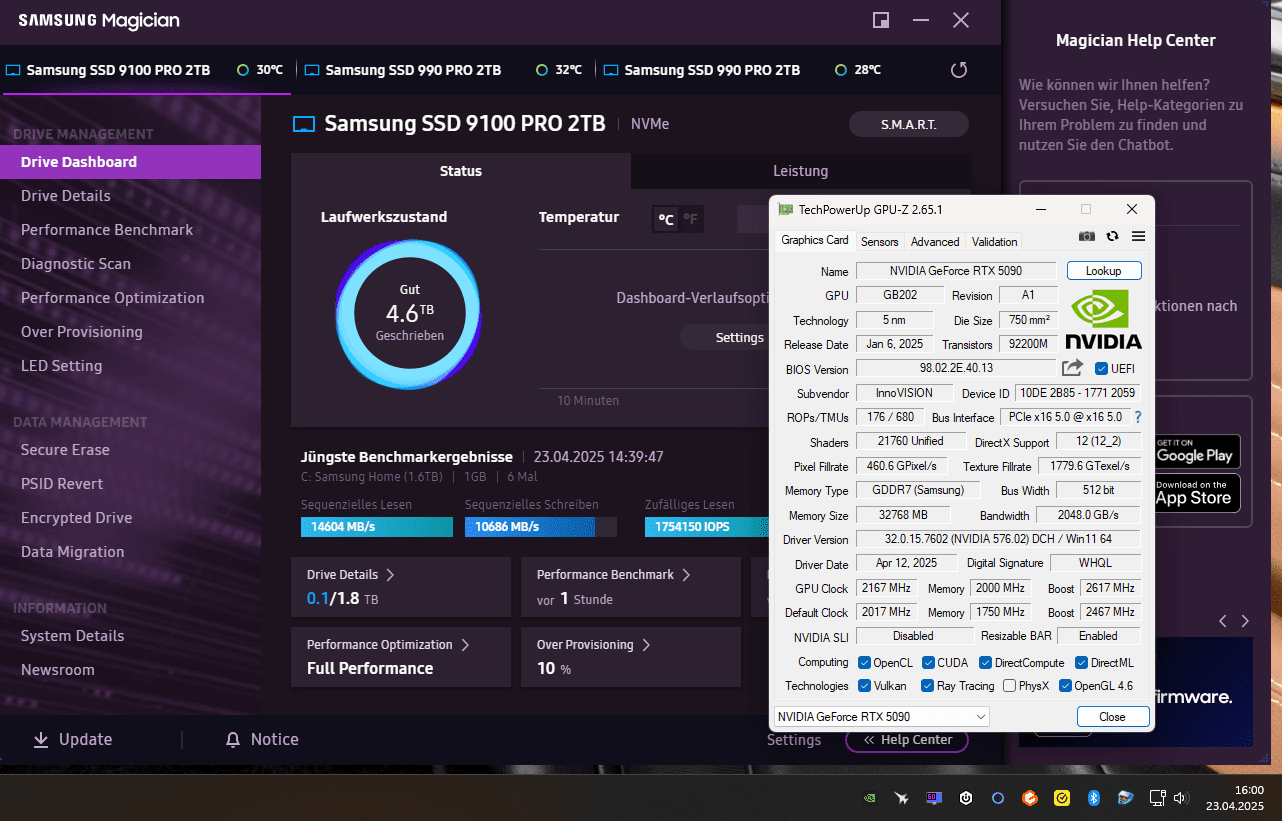Share BIOS via the export arrow icon
The height and width of the screenshot is (821, 1282).
point(1073,368)
